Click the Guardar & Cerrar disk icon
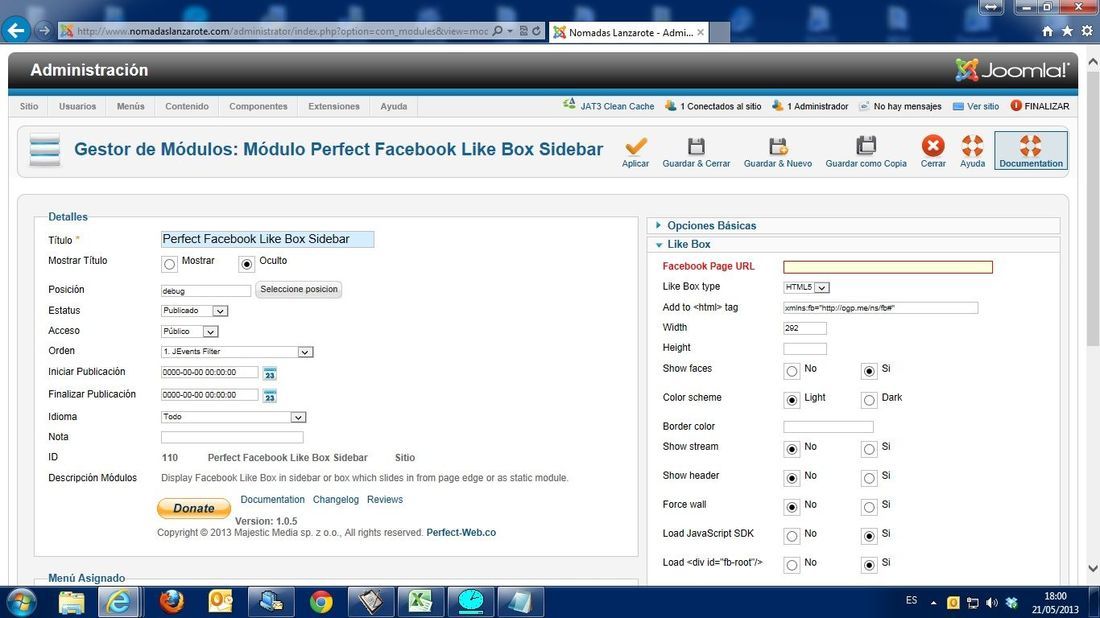1100x618 pixels. tap(696, 146)
